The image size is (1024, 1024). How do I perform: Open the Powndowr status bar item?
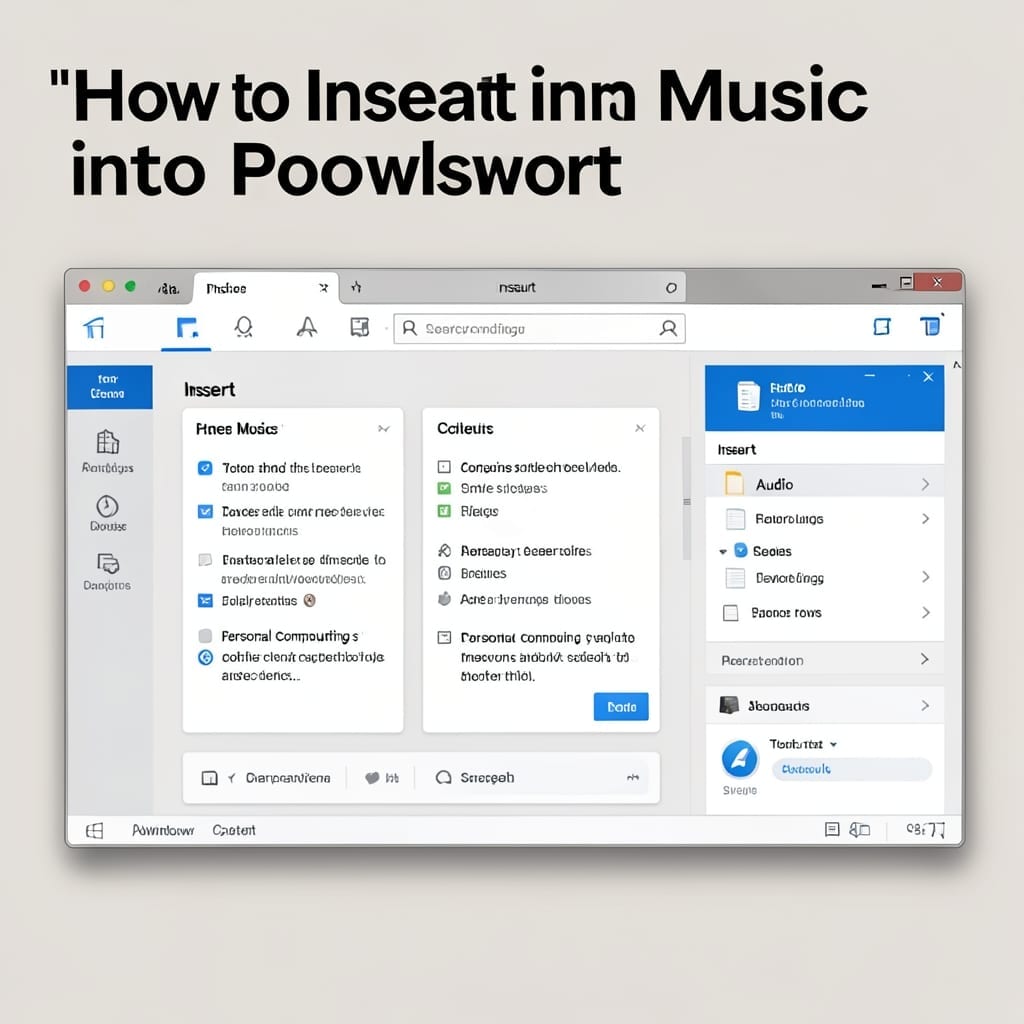(163, 830)
